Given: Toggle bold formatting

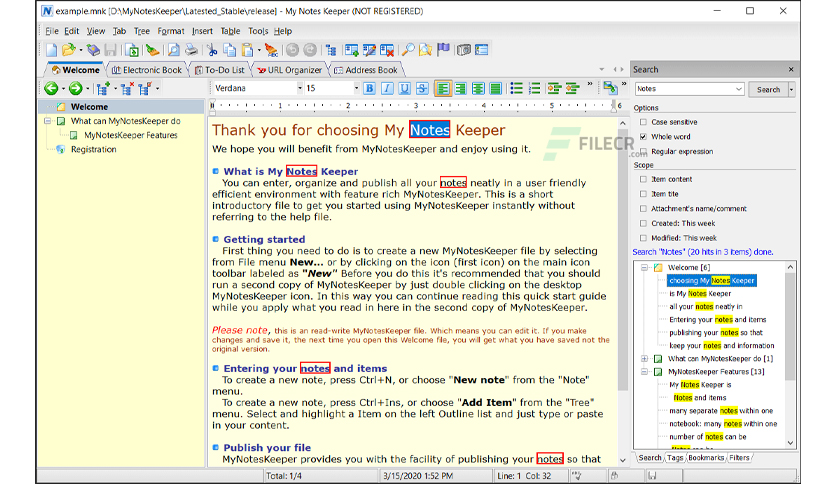Looking at the screenshot, I should (x=369, y=88).
